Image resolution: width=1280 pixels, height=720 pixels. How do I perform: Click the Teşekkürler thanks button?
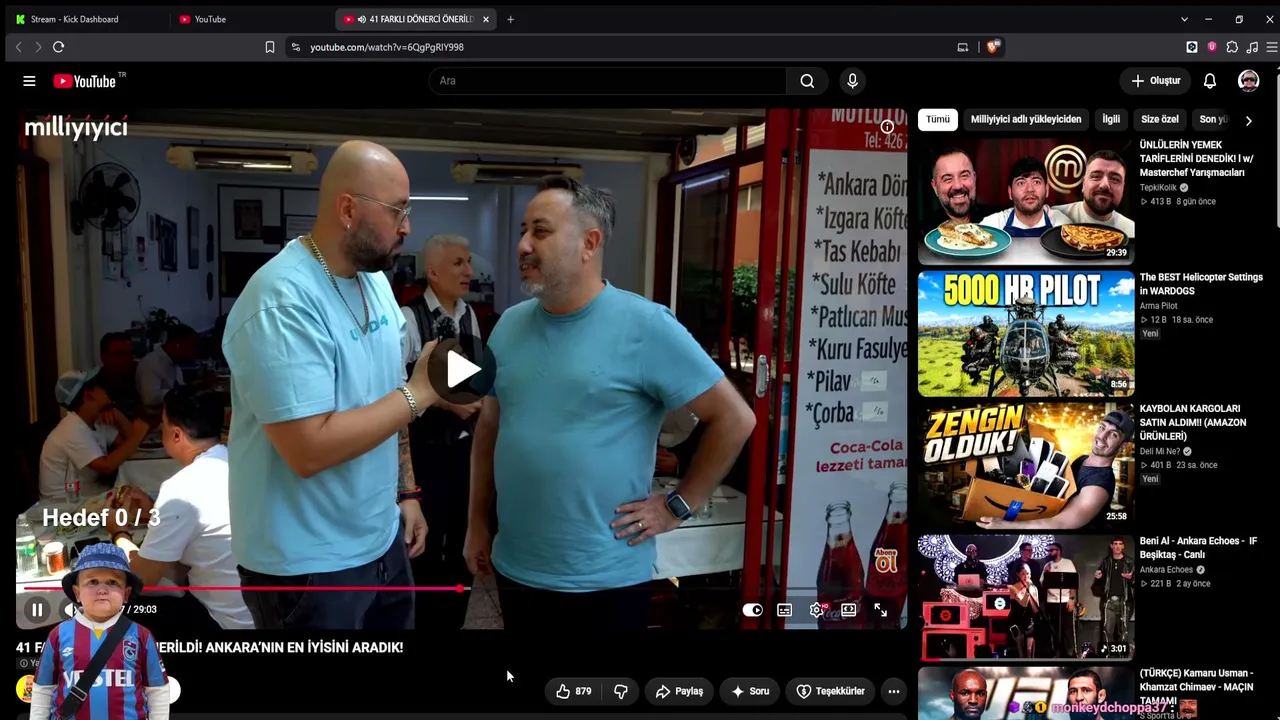click(831, 691)
